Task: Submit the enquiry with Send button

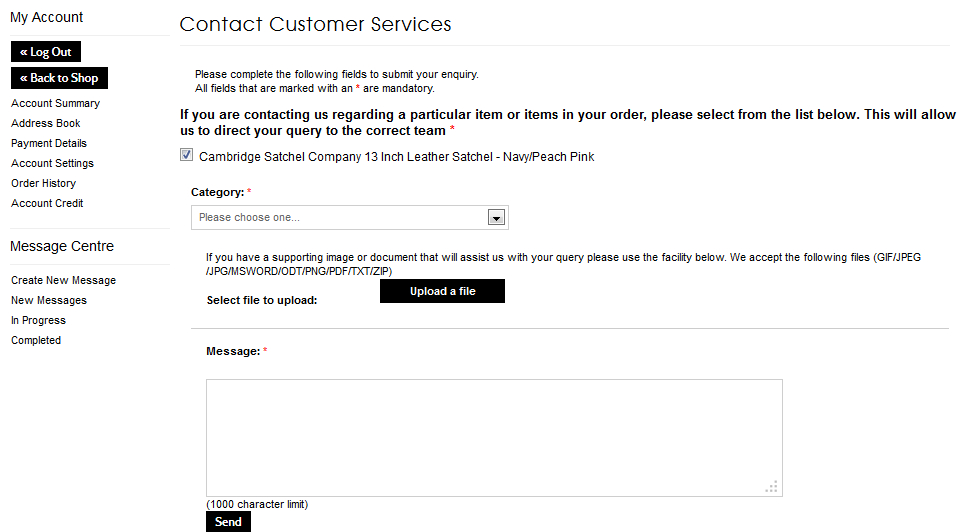Action: coord(228,522)
